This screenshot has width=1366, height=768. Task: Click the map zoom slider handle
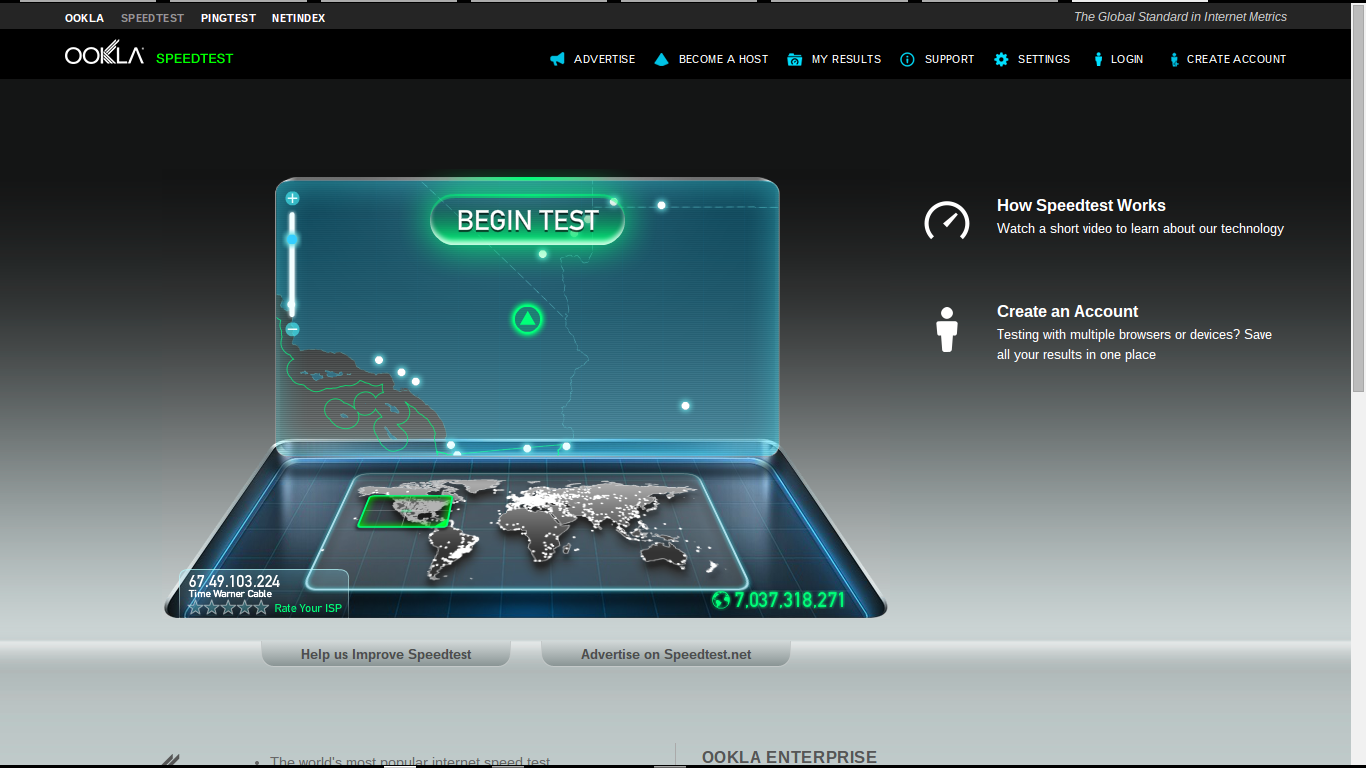(292, 239)
